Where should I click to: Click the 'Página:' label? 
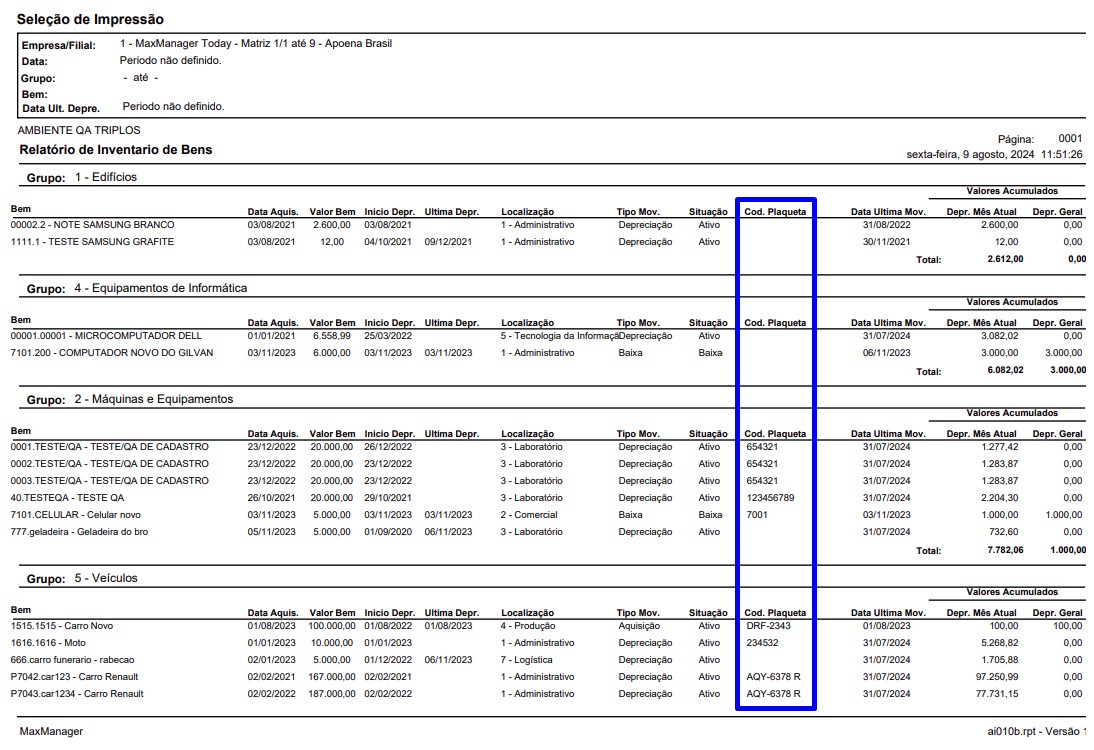1016,140
